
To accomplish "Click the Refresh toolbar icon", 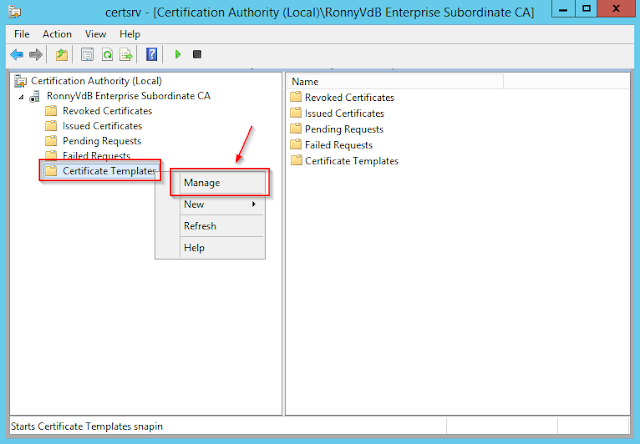I will (x=106, y=54).
